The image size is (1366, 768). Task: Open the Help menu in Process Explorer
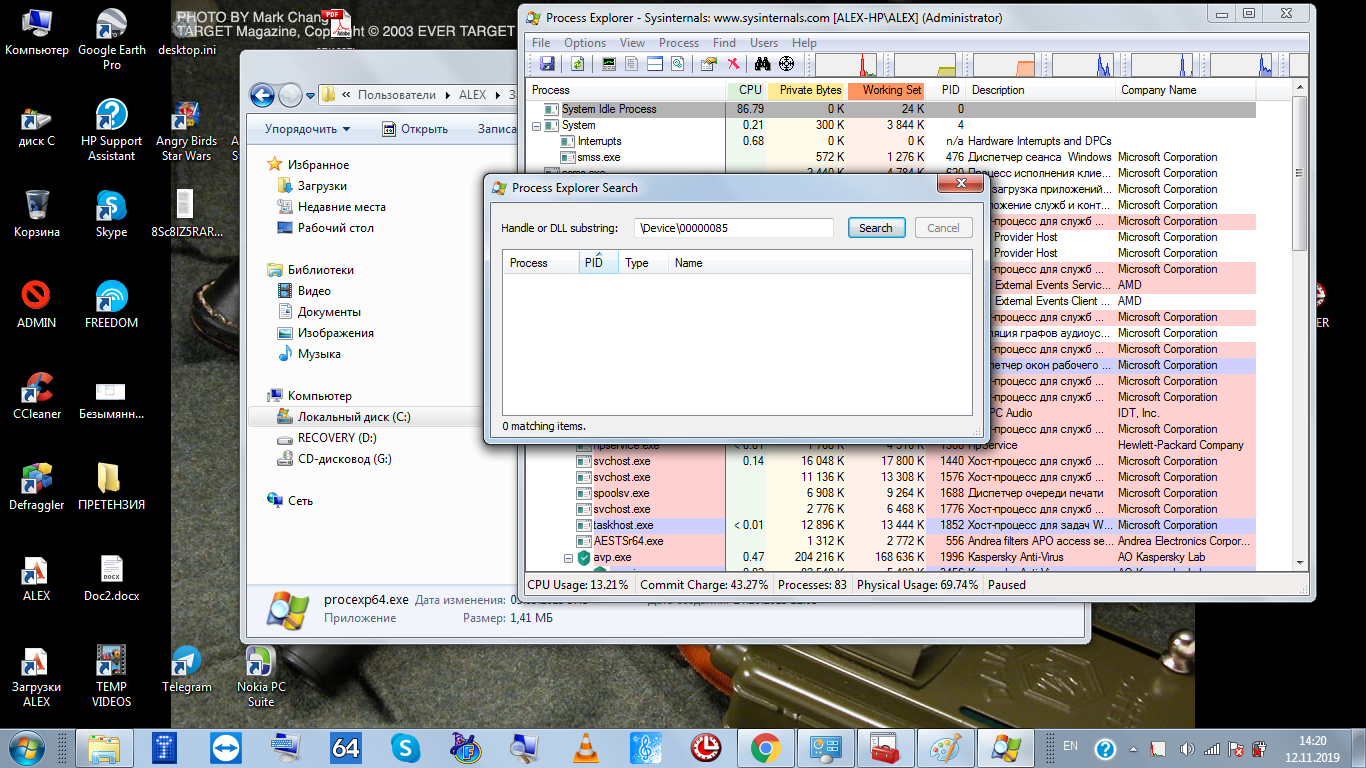(804, 43)
